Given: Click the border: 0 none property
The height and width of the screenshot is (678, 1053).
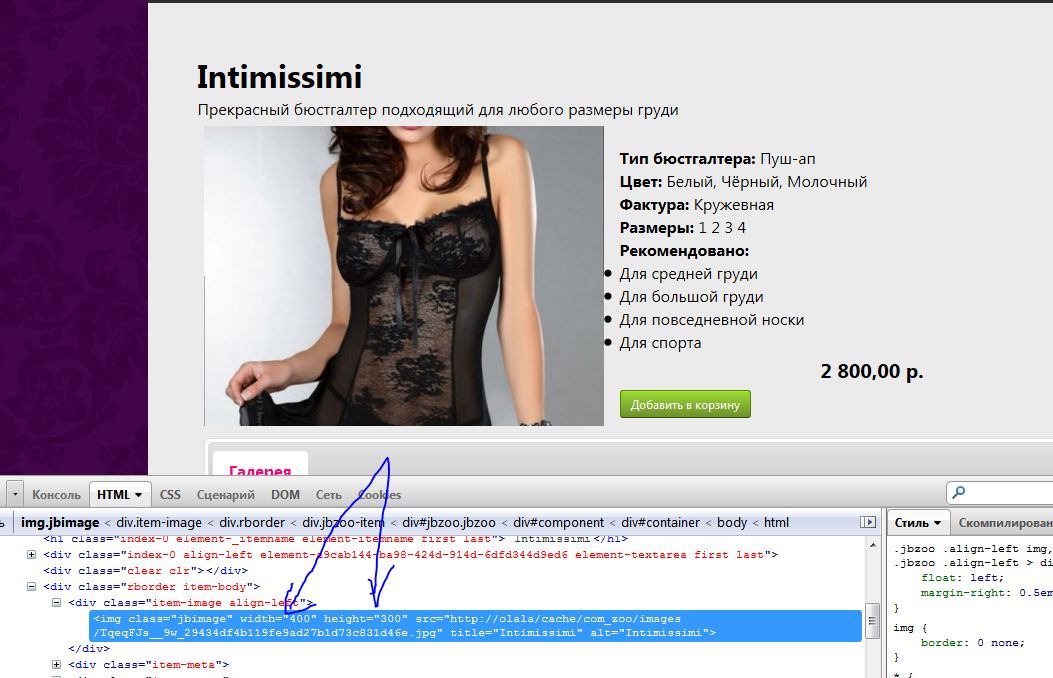Looking at the screenshot, I should click(972, 642).
